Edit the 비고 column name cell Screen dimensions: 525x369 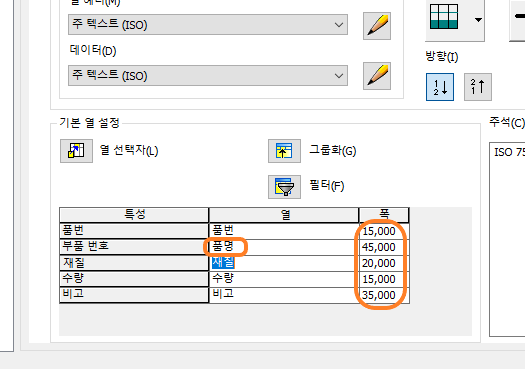pyautogui.click(x=284, y=295)
